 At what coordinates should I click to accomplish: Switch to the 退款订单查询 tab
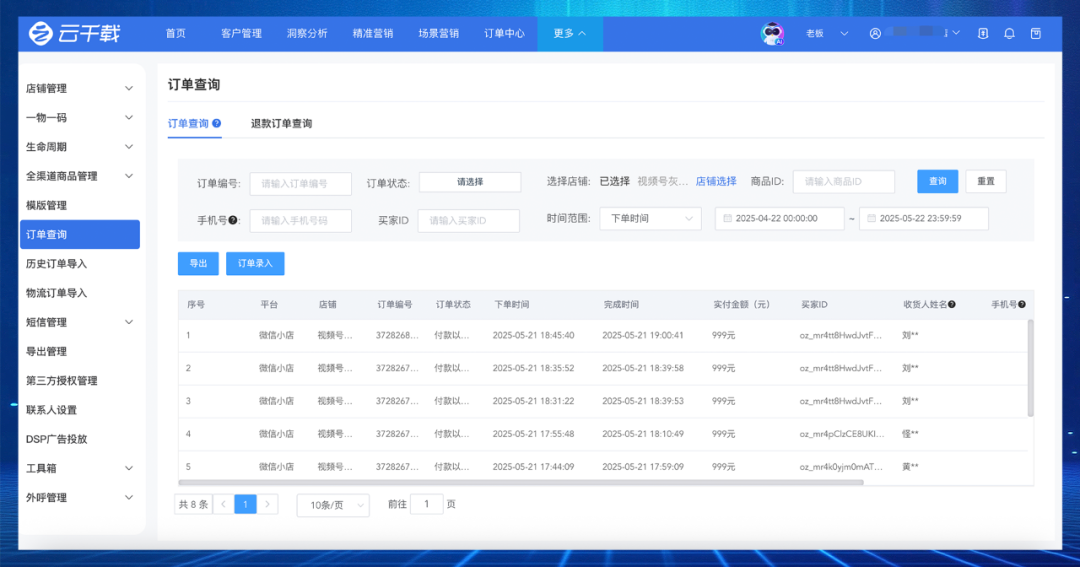pos(281,124)
